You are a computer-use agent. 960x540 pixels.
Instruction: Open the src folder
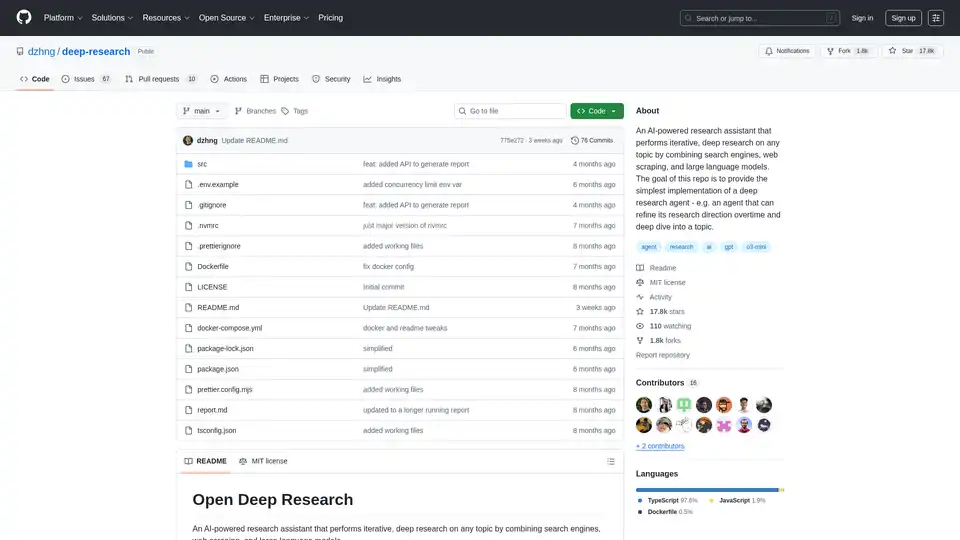tap(202, 163)
